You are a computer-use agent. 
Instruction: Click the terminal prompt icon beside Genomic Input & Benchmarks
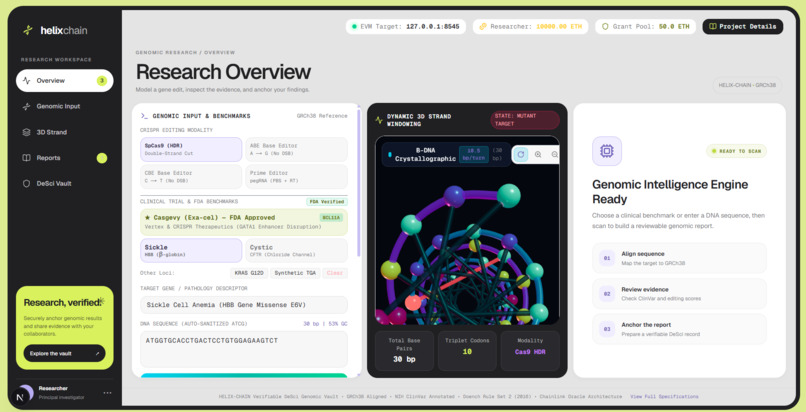pyautogui.click(x=144, y=116)
